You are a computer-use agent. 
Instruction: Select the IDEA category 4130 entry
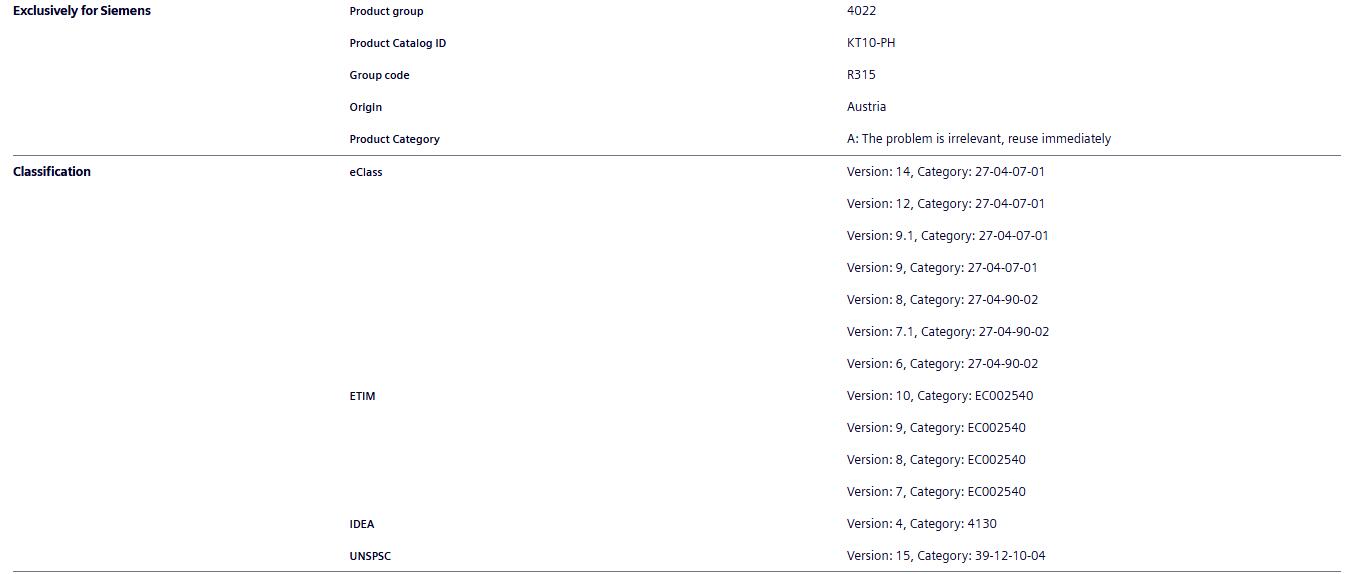[x=921, y=524]
